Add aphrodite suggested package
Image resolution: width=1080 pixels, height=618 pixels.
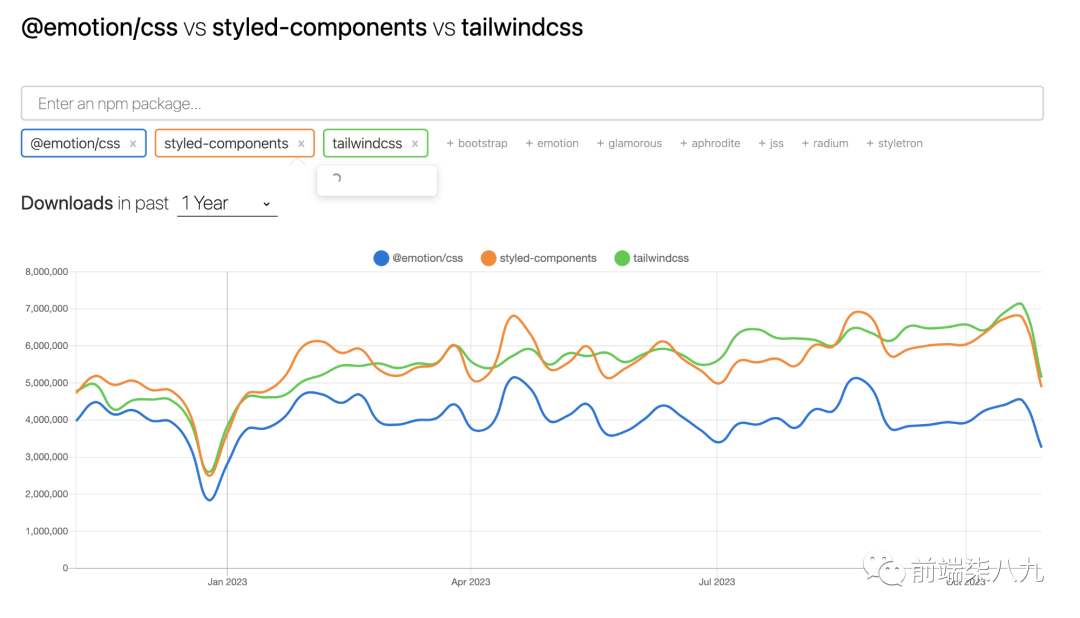(709, 143)
